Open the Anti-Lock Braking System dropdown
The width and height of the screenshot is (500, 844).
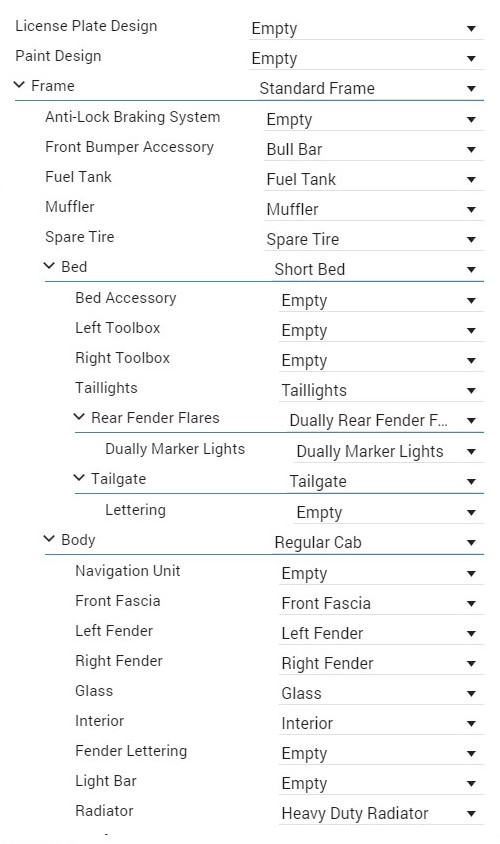(374, 119)
